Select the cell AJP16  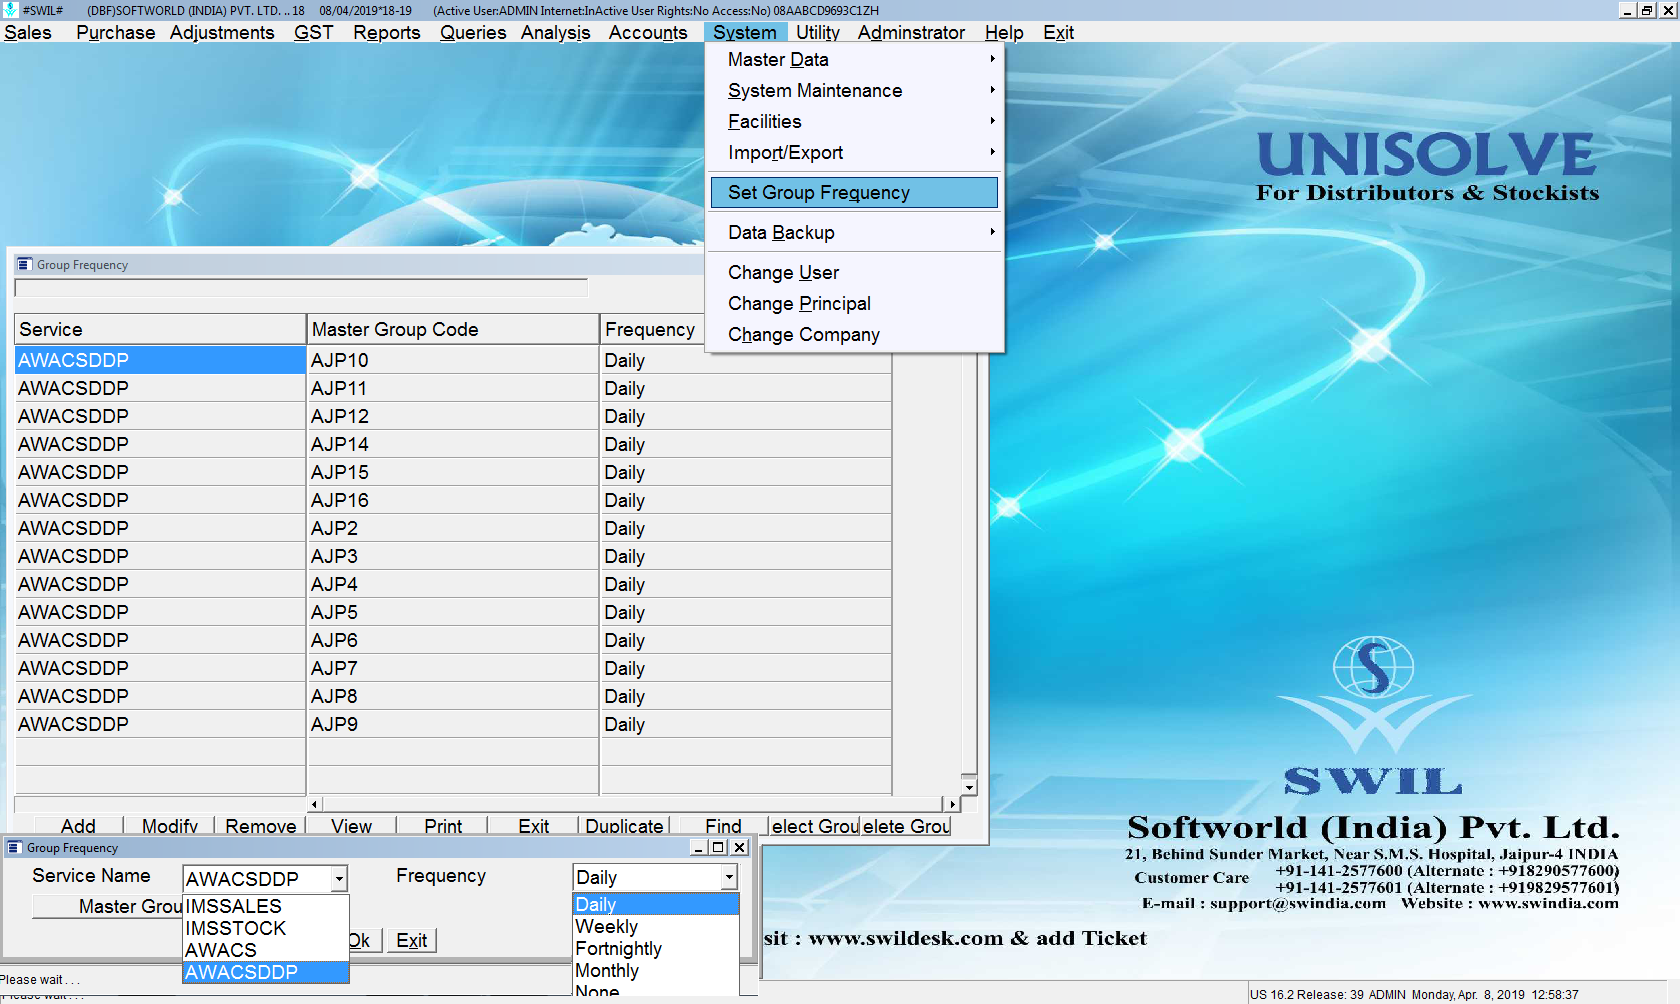tap(452, 500)
